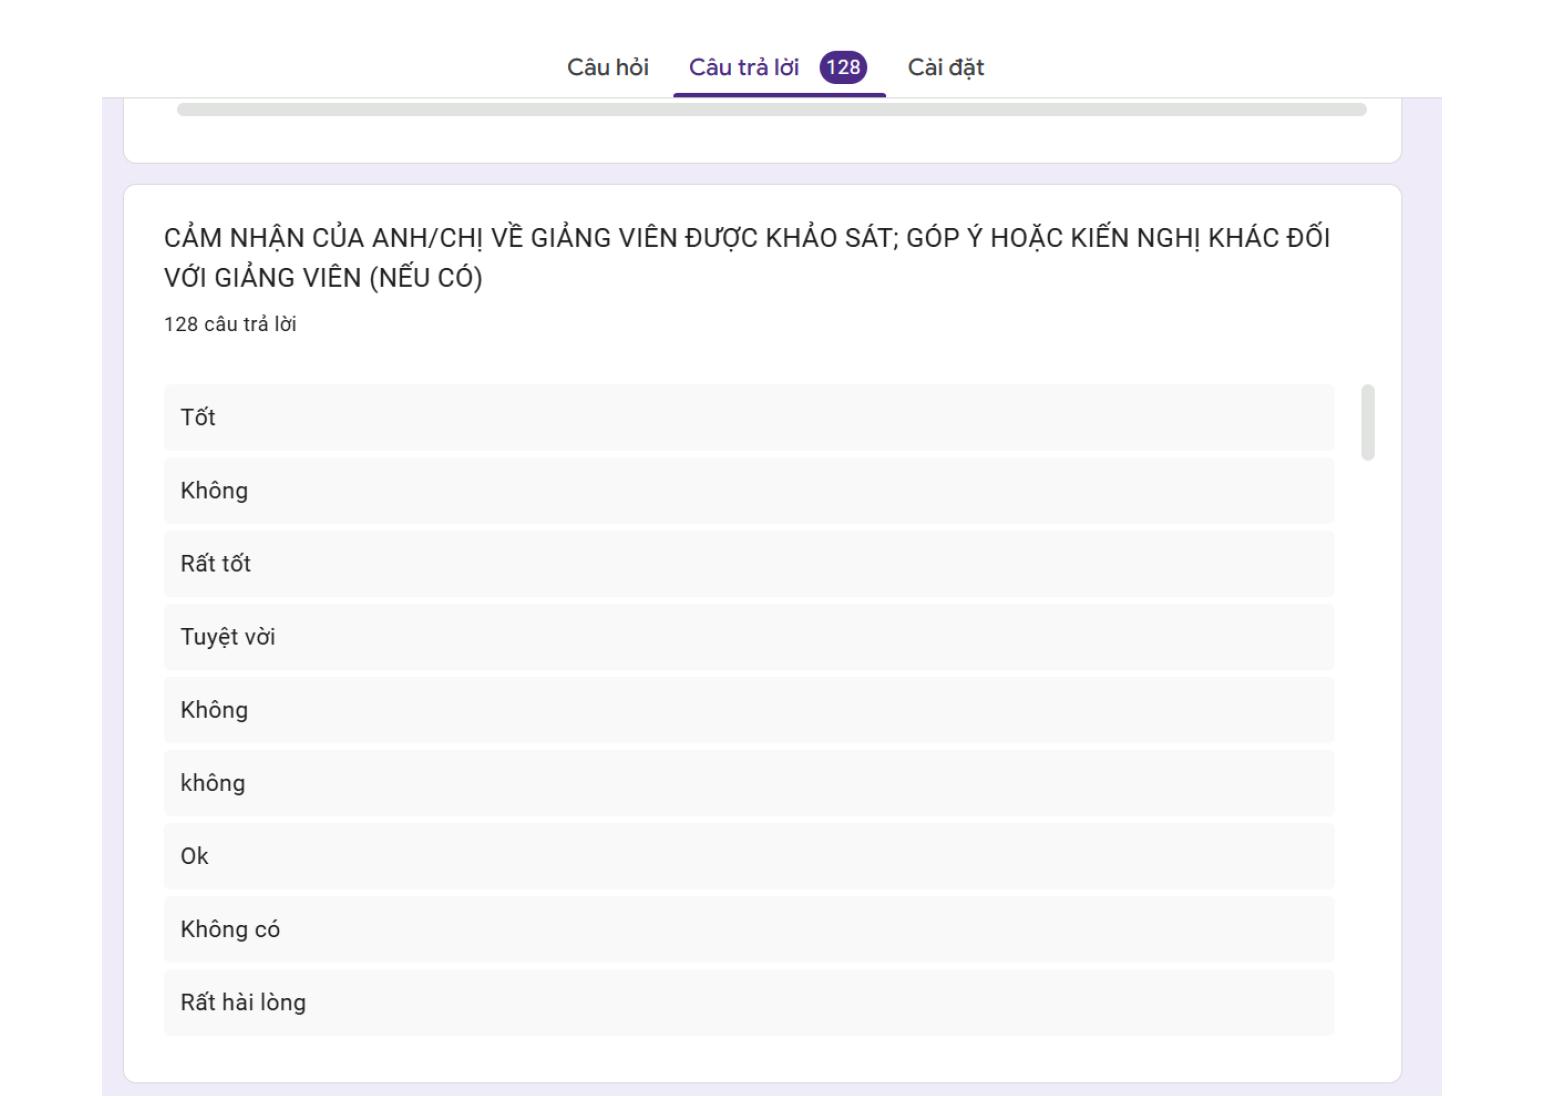Click the 'Rất hài lòng' response
Image resolution: width=1542 pixels, height=1100 pixels.
[x=748, y=1001]
